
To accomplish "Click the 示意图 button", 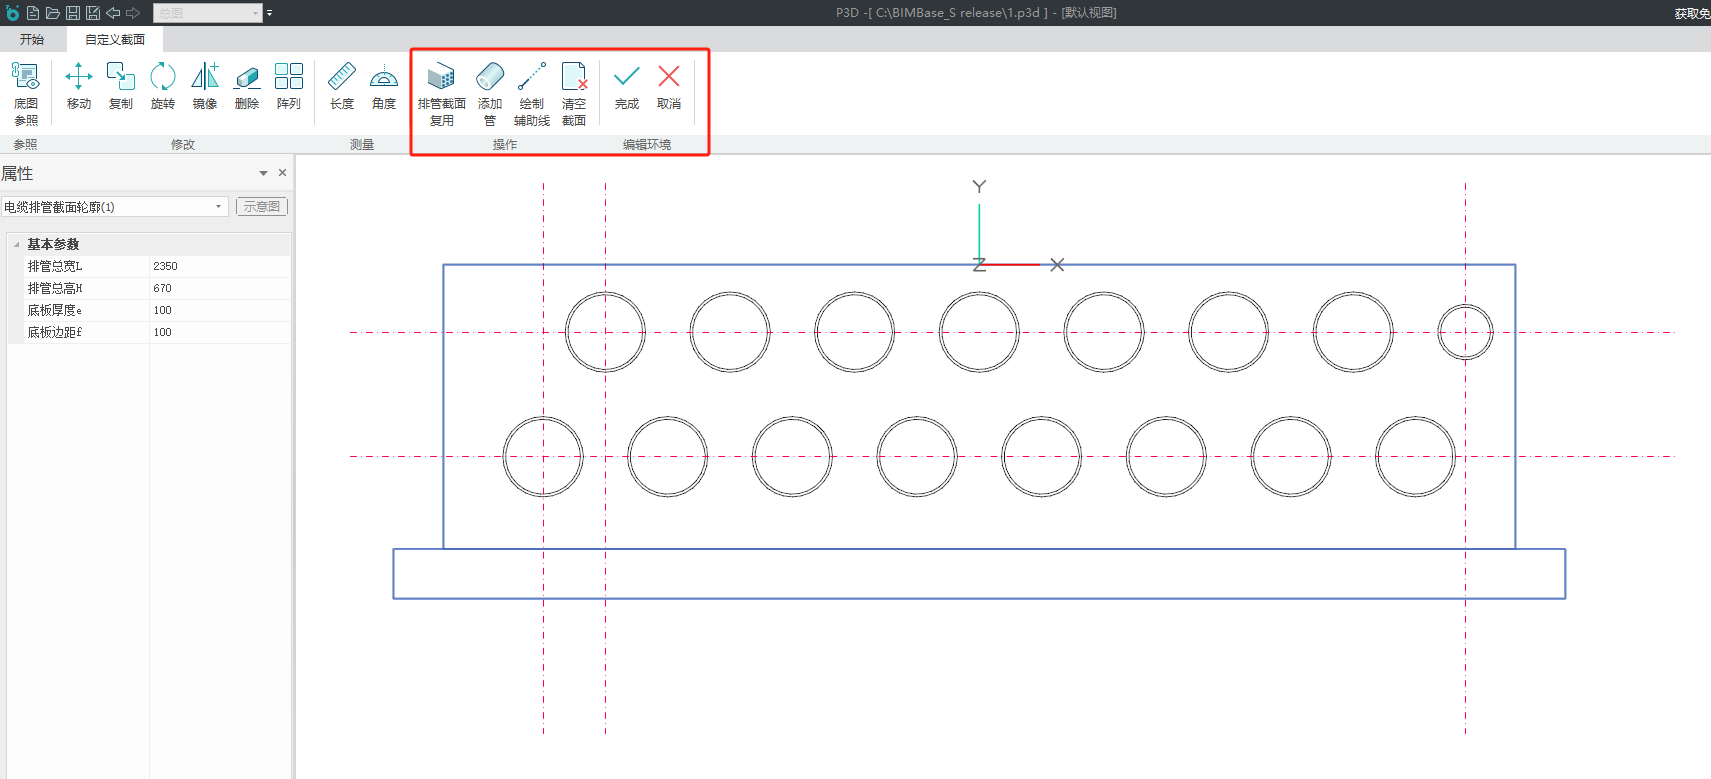I will pyautogui.click(x=262, y=207).
